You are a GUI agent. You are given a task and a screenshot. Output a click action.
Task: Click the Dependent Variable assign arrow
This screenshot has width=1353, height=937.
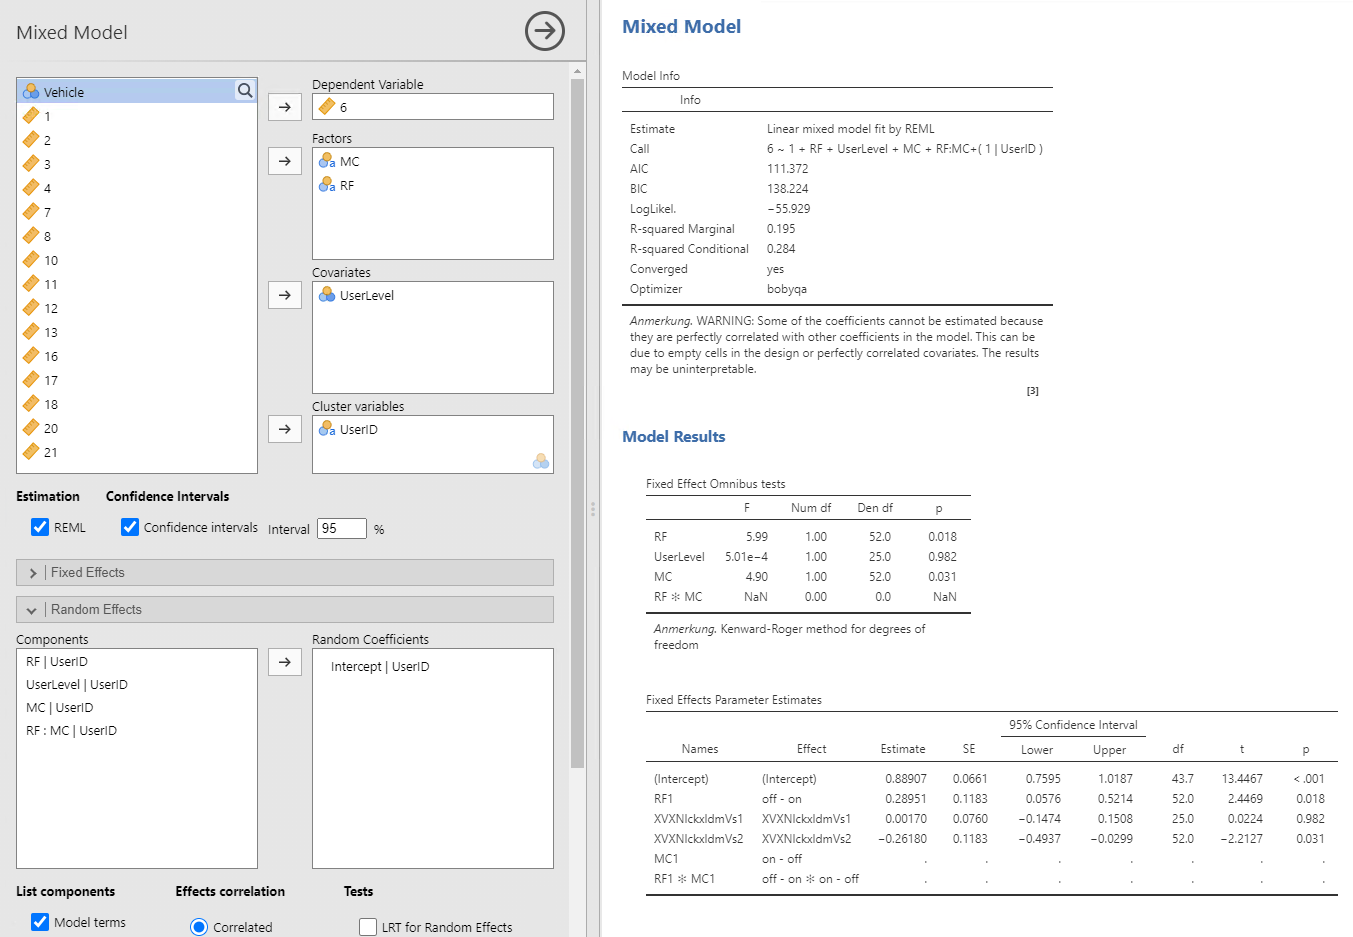click(x=285, y=107)
